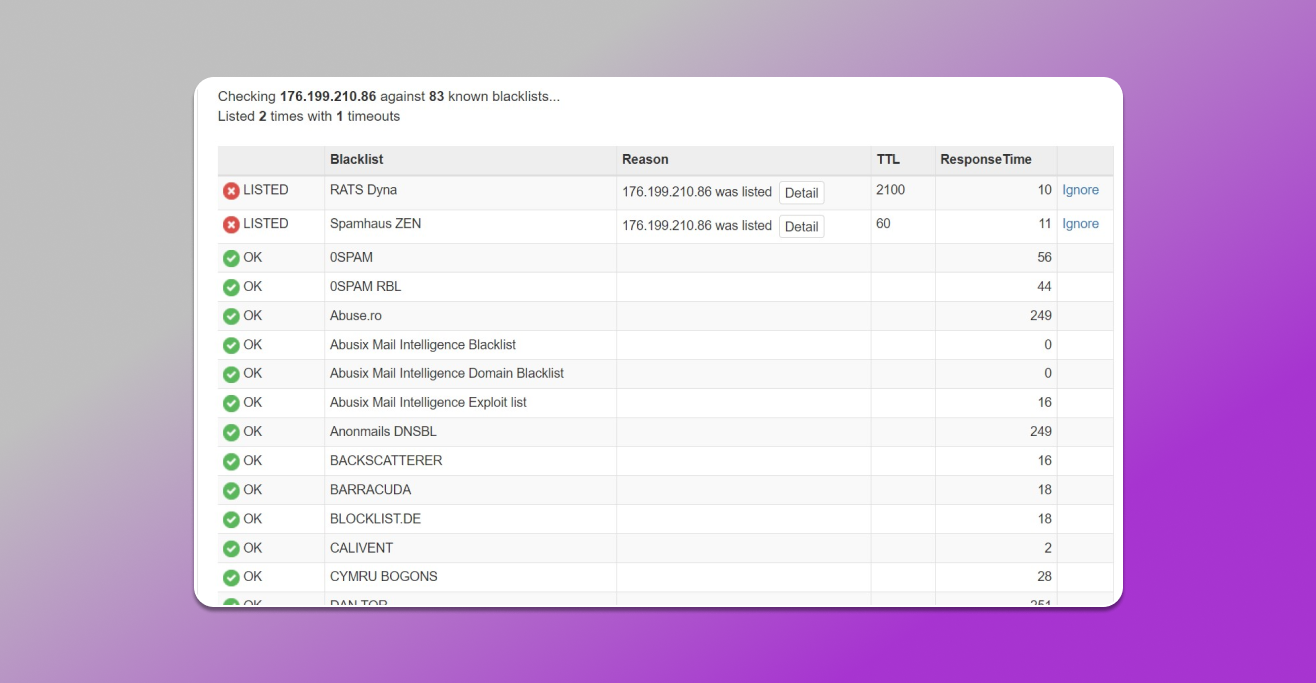This screenshot has width=1316, height=683.
Task: Click response time 56 for 0SPAM
Action: [x=1044, y=257]
